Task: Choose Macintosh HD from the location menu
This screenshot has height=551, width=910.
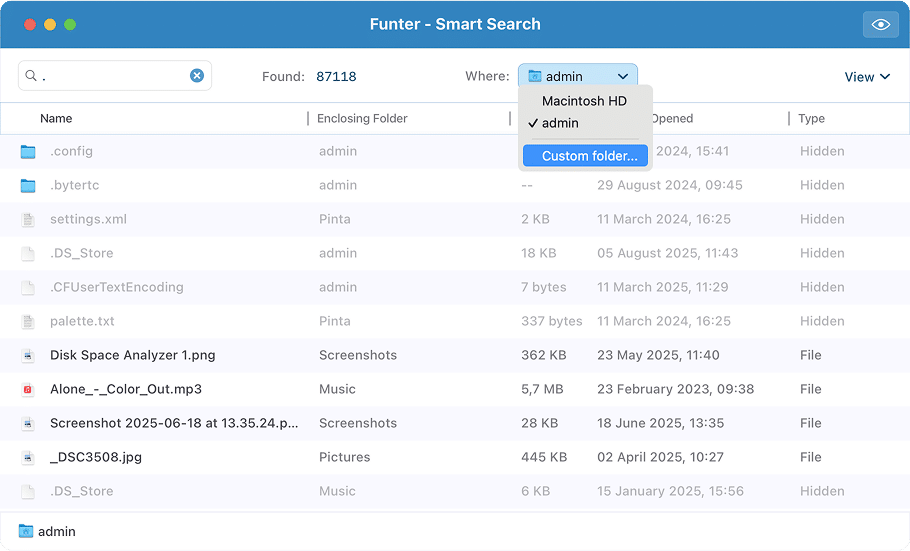Action: pos(584,101)
